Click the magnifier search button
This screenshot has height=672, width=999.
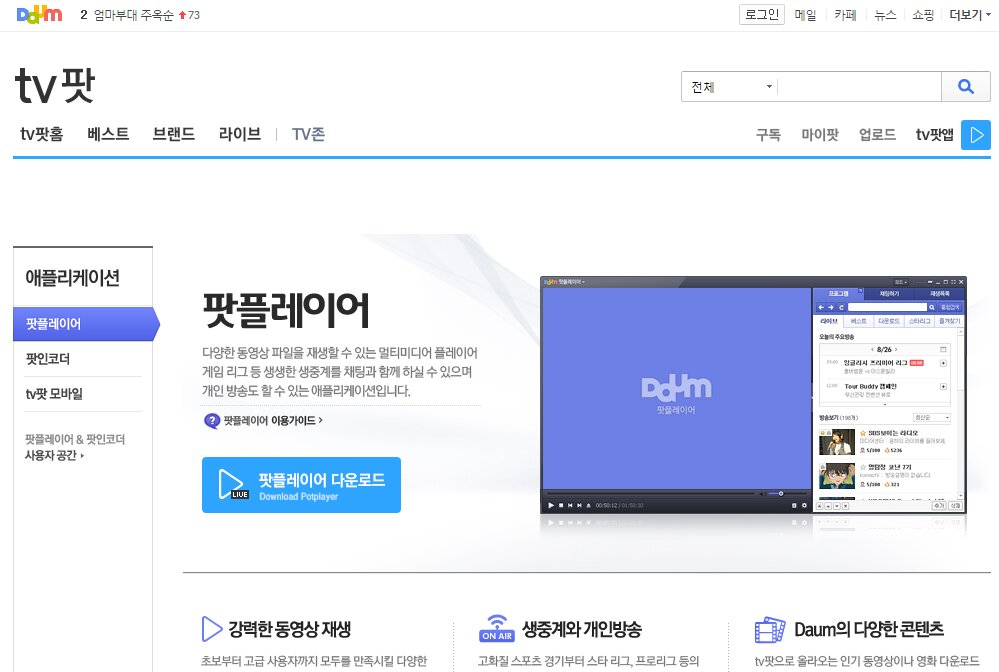pyautogui.click(x=966, y=87)
